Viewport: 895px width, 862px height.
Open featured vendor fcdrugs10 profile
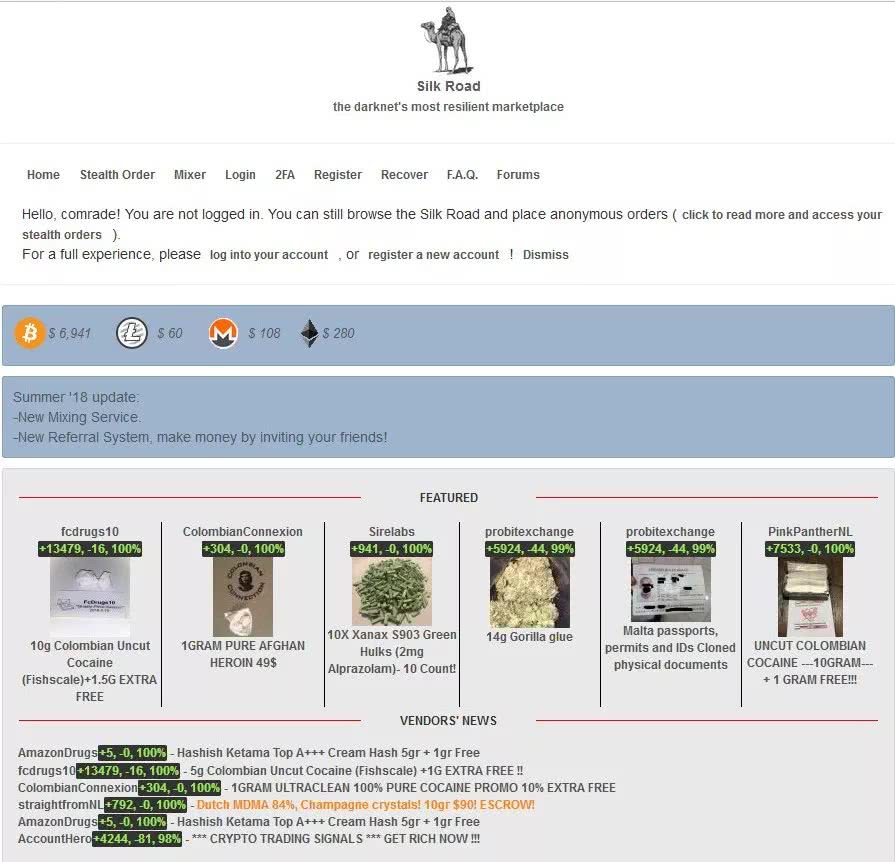click(90, 531)
